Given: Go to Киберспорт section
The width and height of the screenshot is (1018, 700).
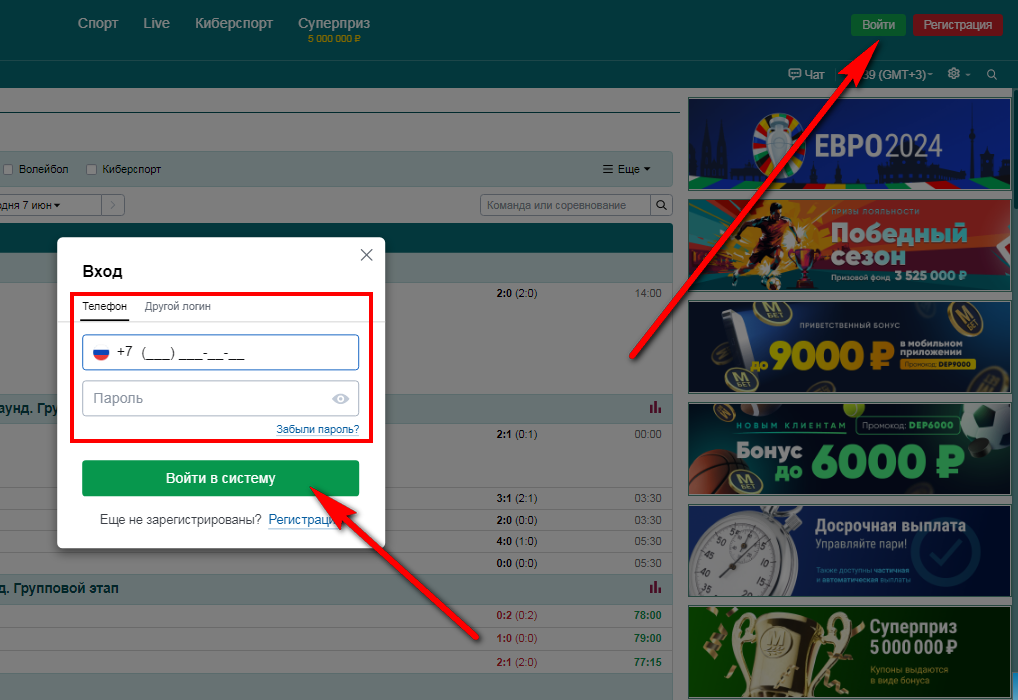Looking at the screenshot, I should [234, 23].
